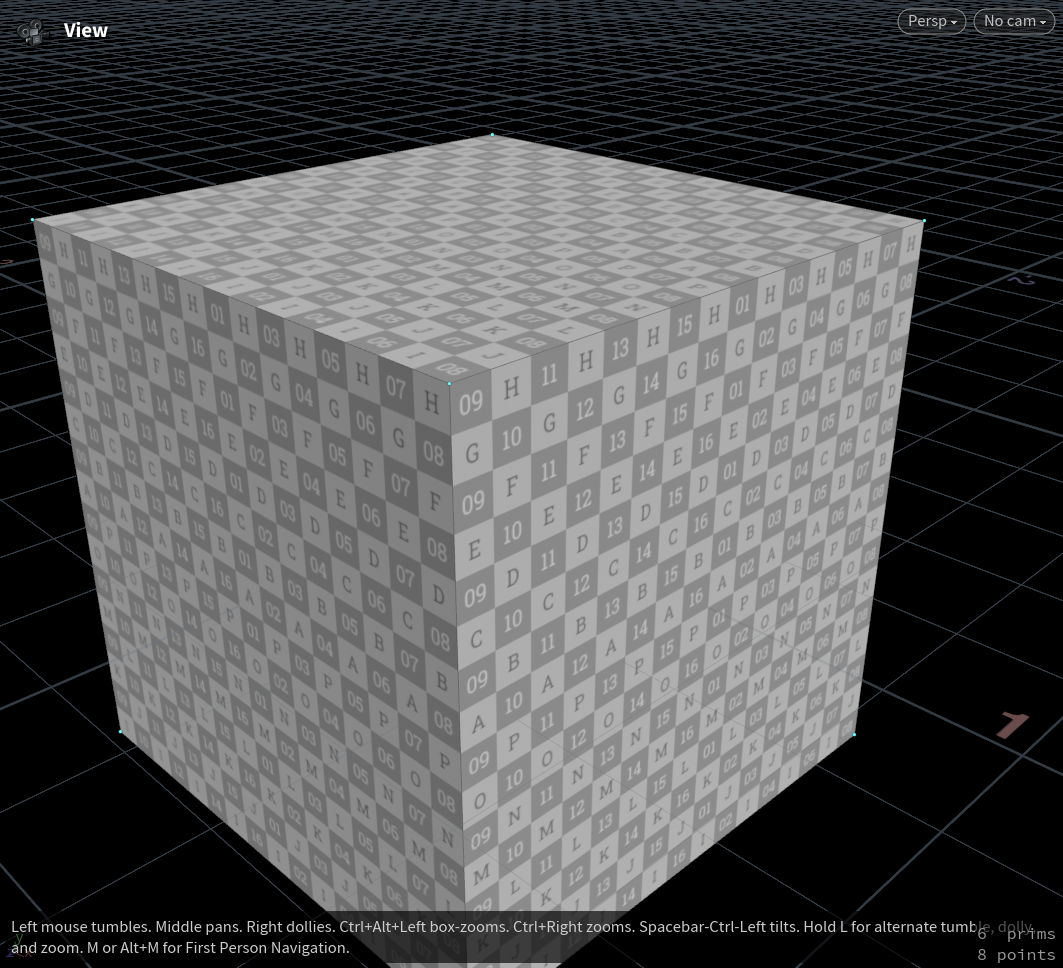
Task: Select the cube's top back corner point
Action: point(492,135)
